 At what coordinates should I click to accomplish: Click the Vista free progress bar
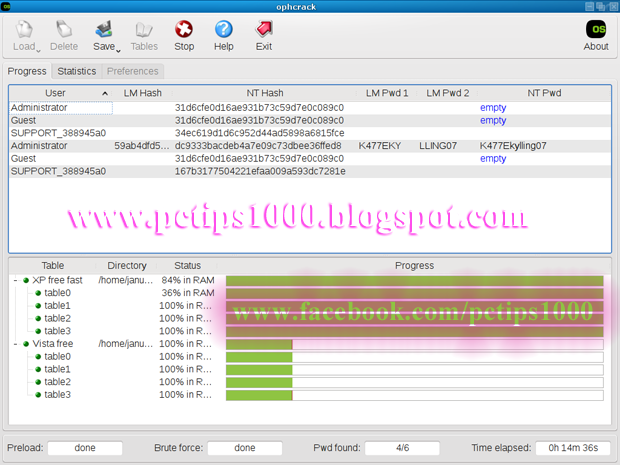coord(414,344)
